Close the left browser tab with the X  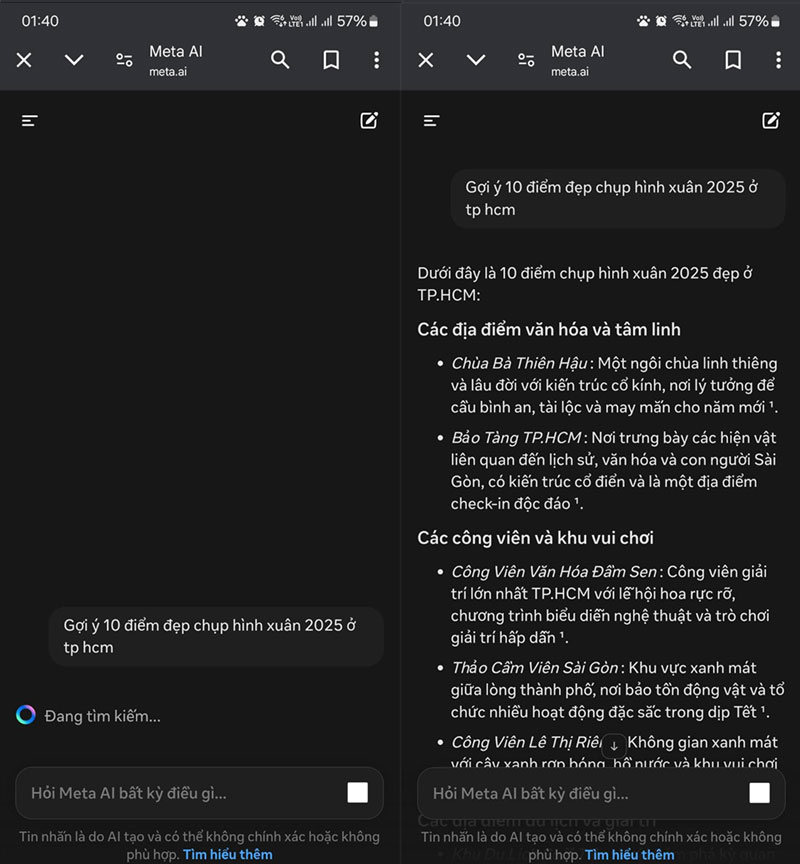click(x=24, y=60)
